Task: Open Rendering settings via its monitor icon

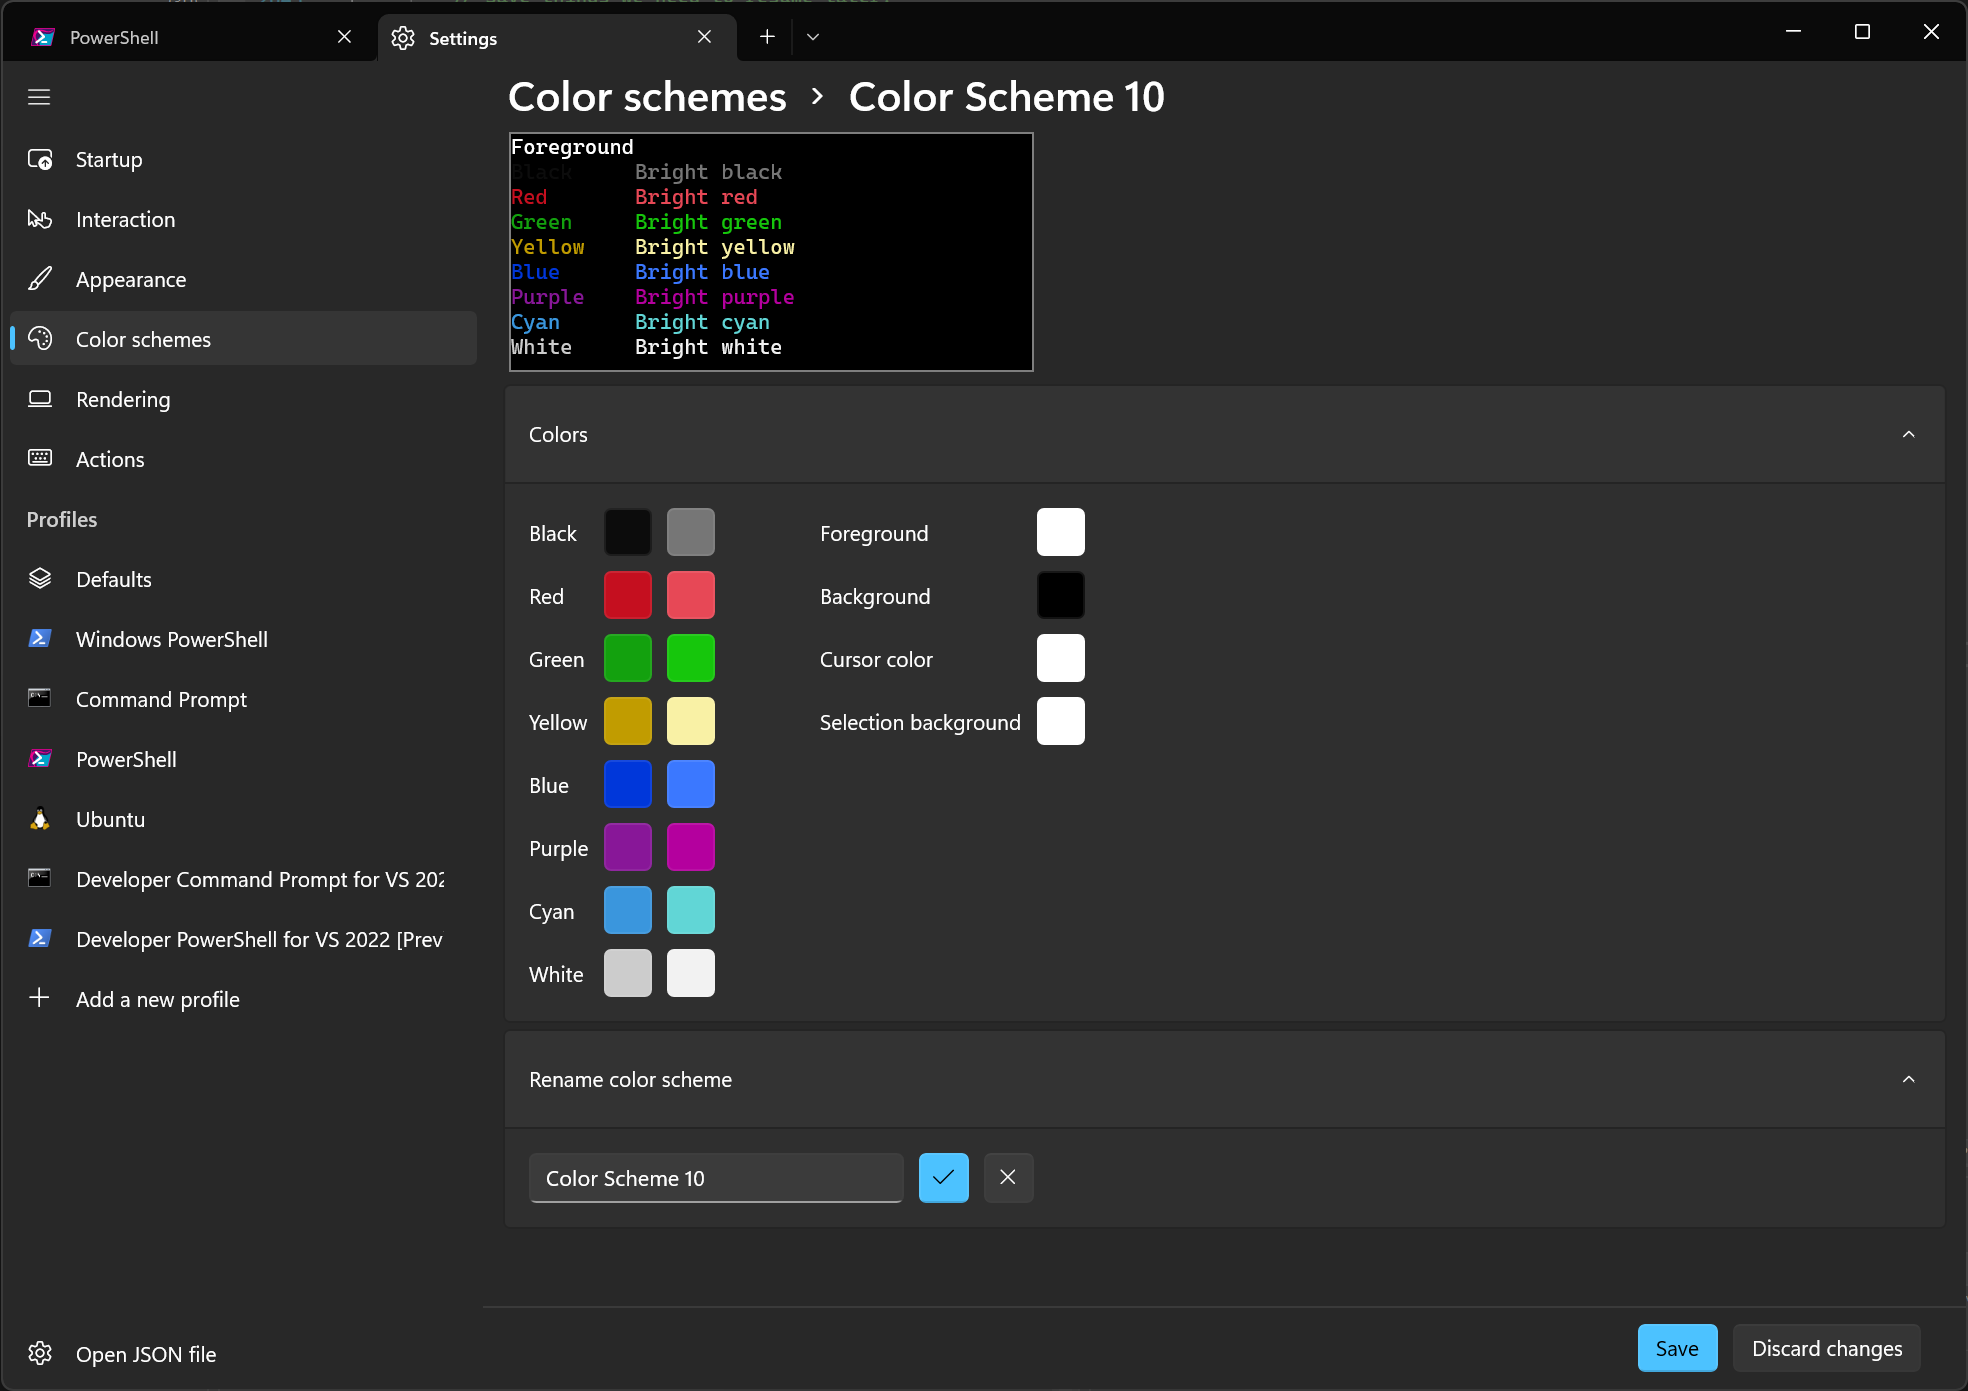Action: click(x=40, y=399)
